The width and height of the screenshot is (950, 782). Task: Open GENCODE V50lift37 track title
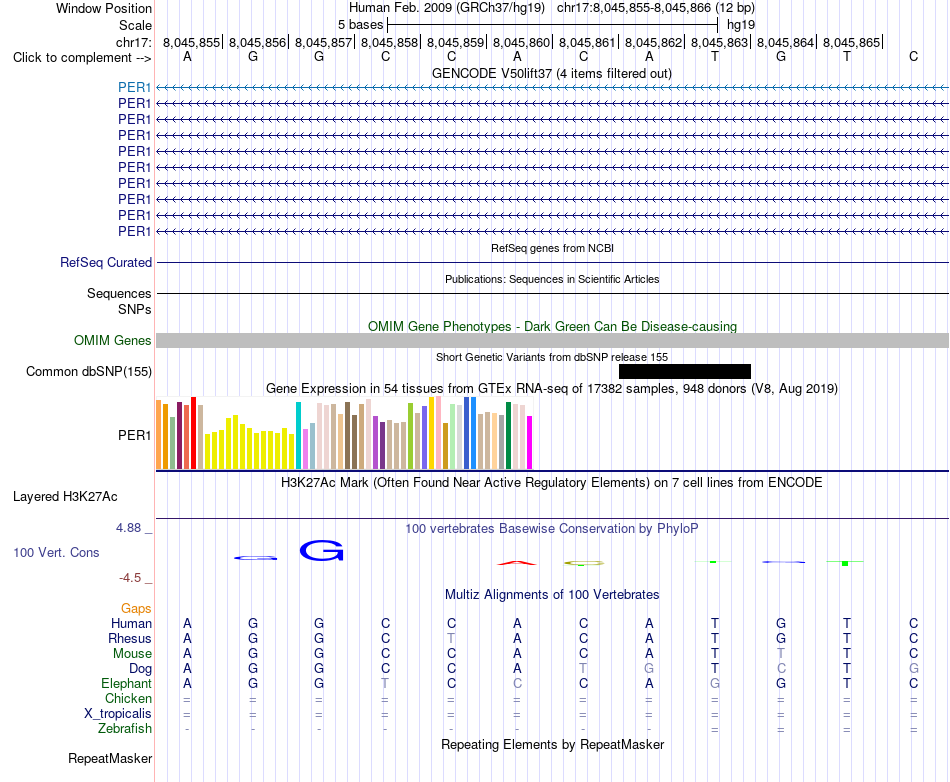551,73
